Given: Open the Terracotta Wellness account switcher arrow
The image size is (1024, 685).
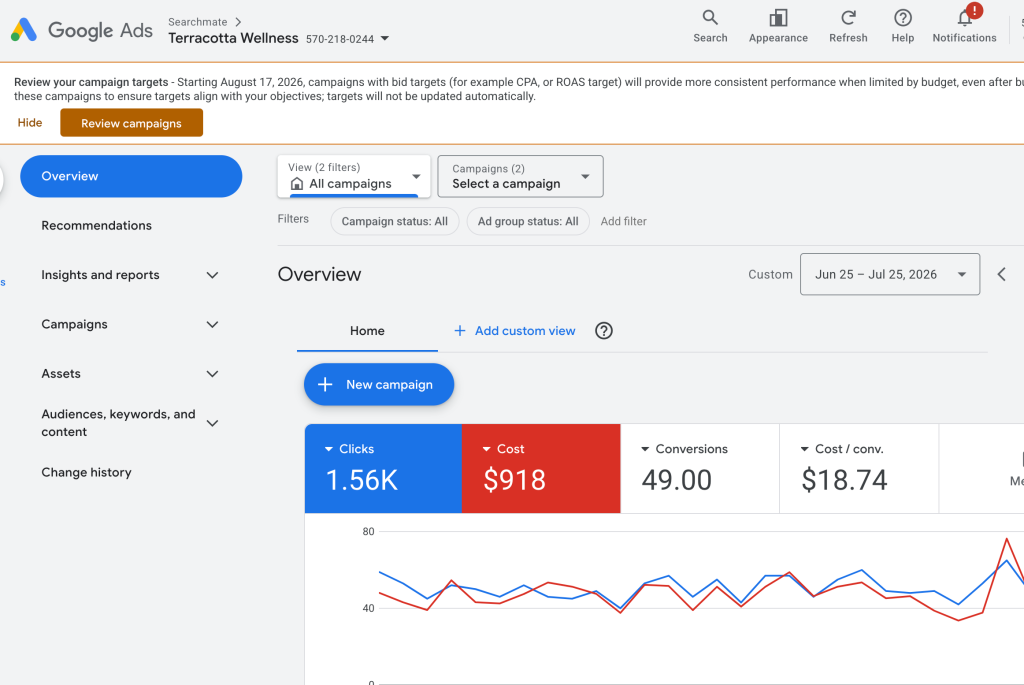Looking at the screenshot, I should [x=385, y=39].
